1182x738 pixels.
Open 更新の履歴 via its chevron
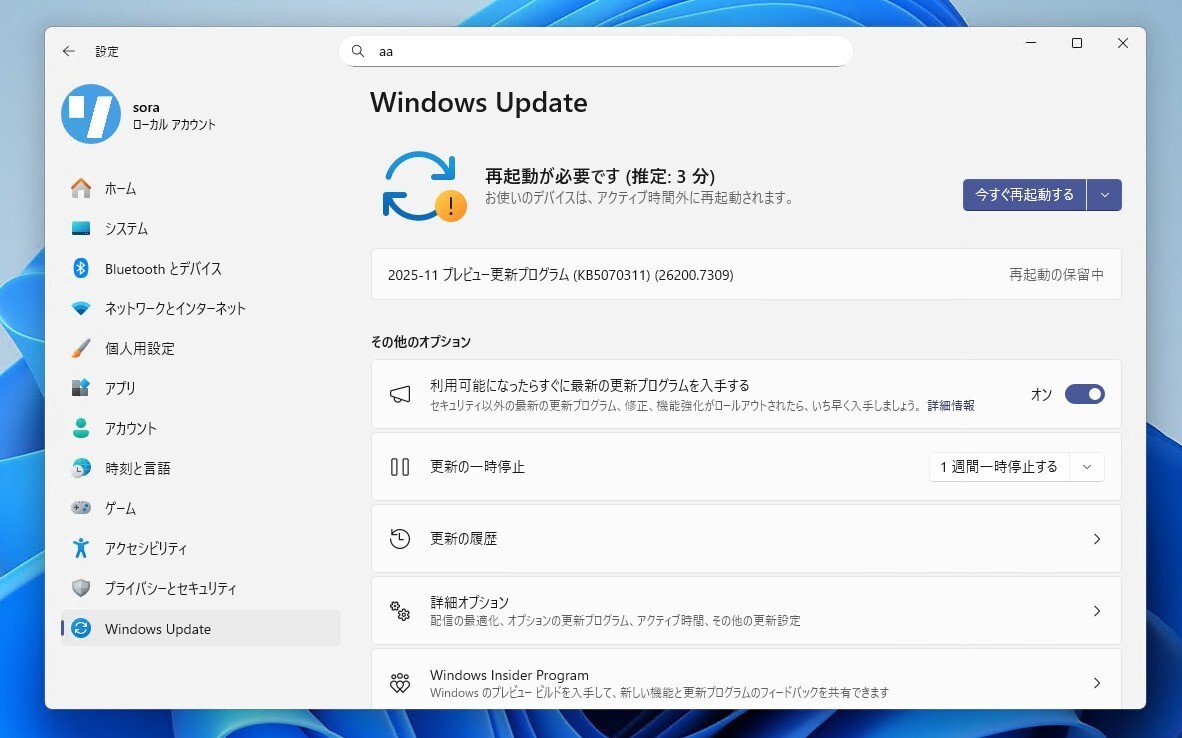point(1097,539)
